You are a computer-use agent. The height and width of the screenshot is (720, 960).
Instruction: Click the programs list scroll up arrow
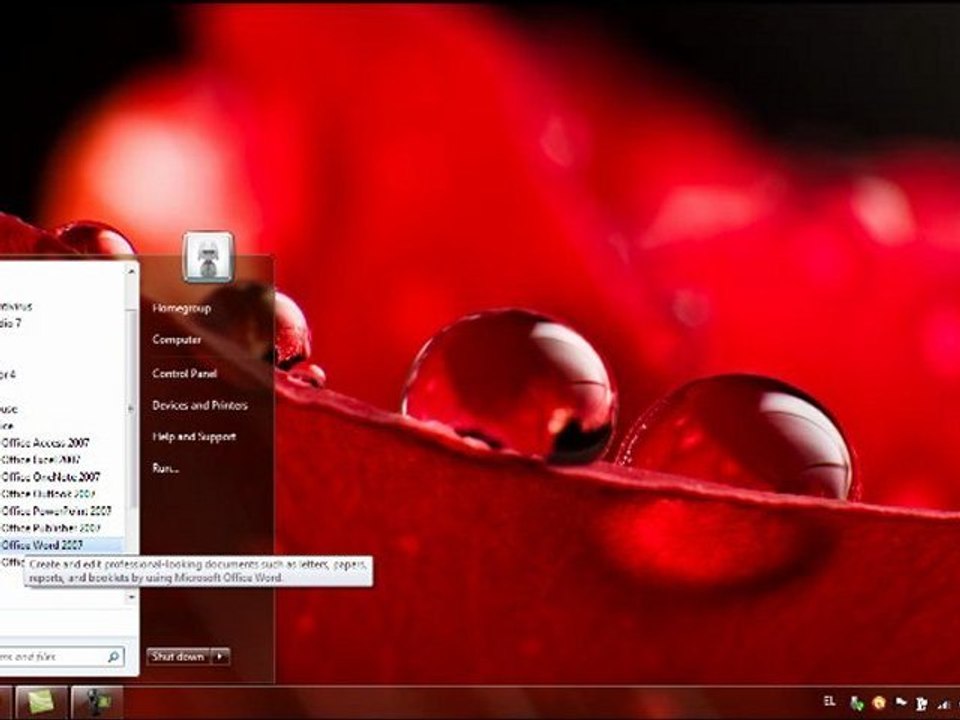pyautogui.click(x=131, y=271)
